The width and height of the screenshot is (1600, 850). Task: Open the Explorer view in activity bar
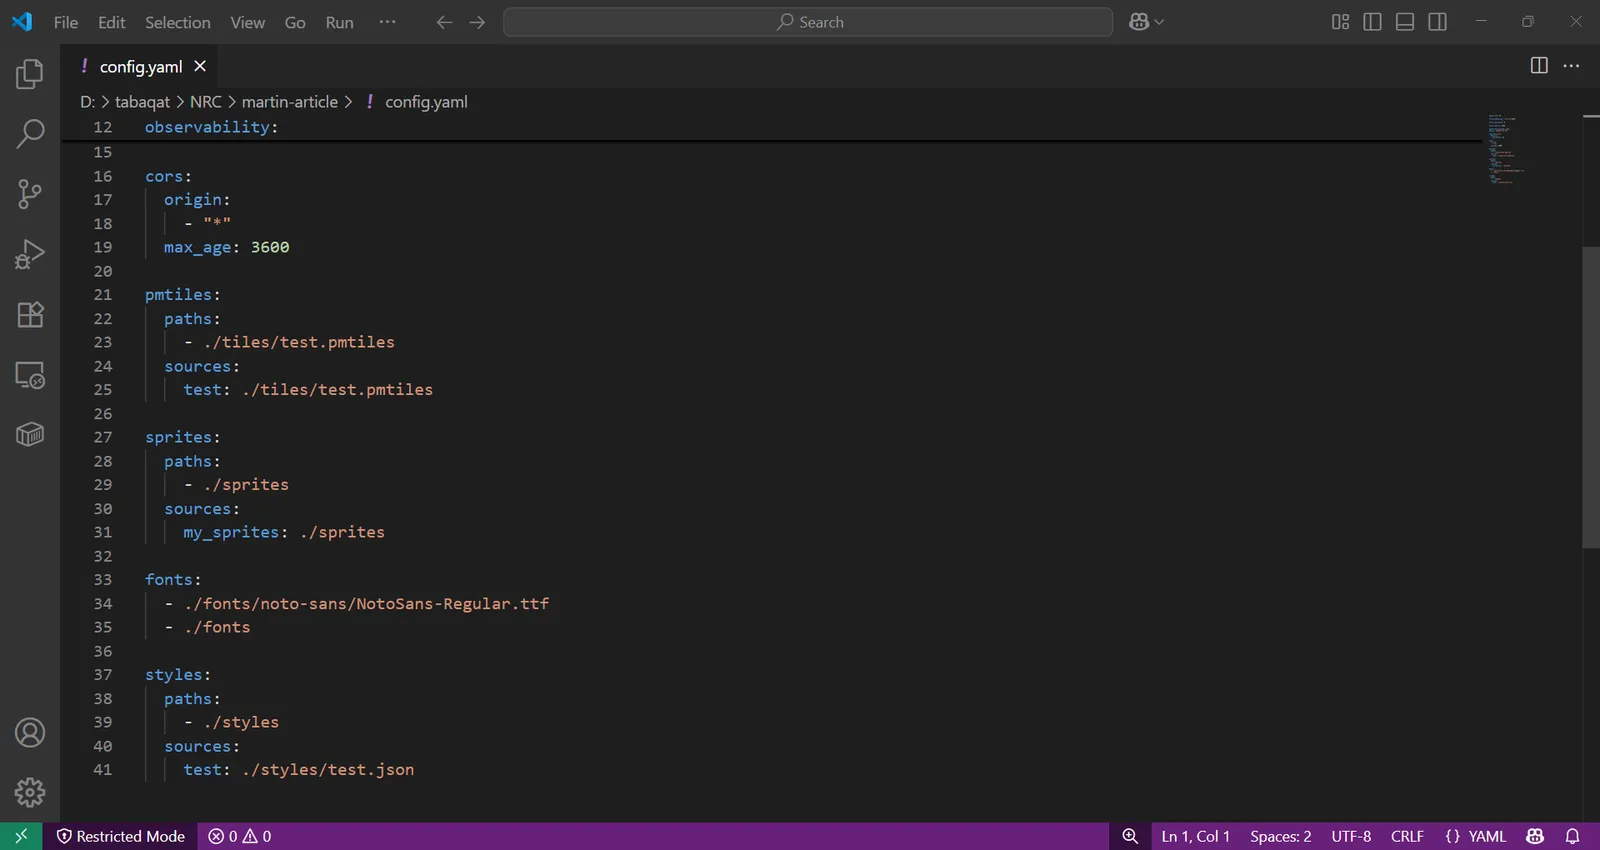click(x=30, y=74)
